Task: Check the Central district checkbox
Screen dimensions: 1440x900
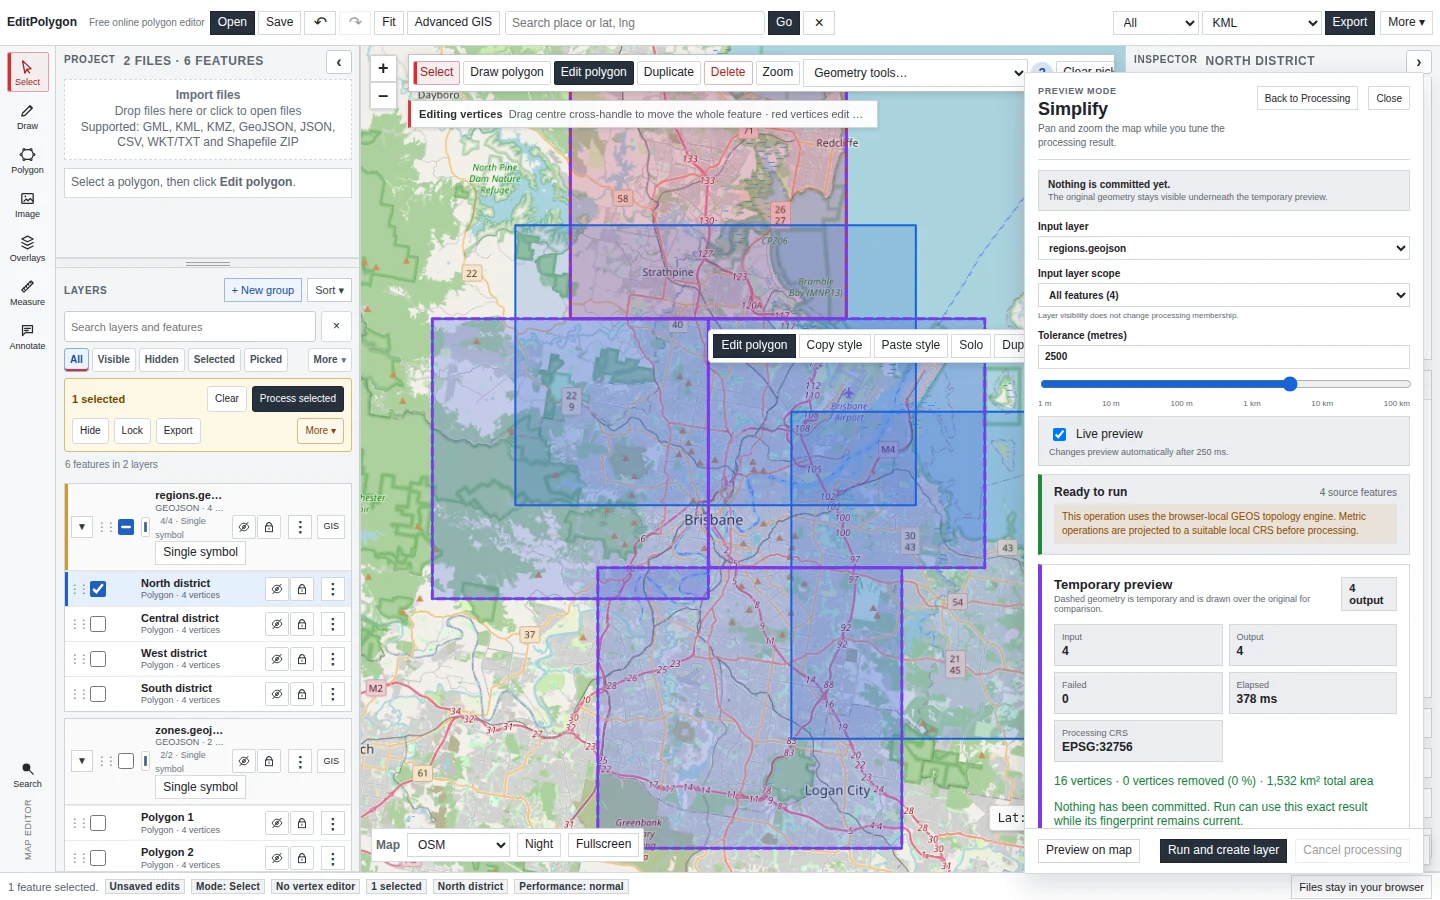Action: tap(98, 624)
